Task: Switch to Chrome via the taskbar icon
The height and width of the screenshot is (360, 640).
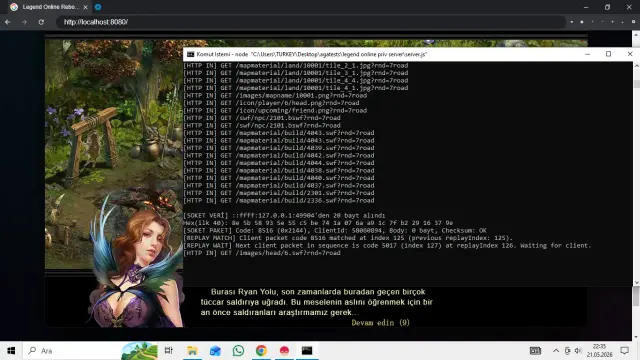Action: [261, 351]
